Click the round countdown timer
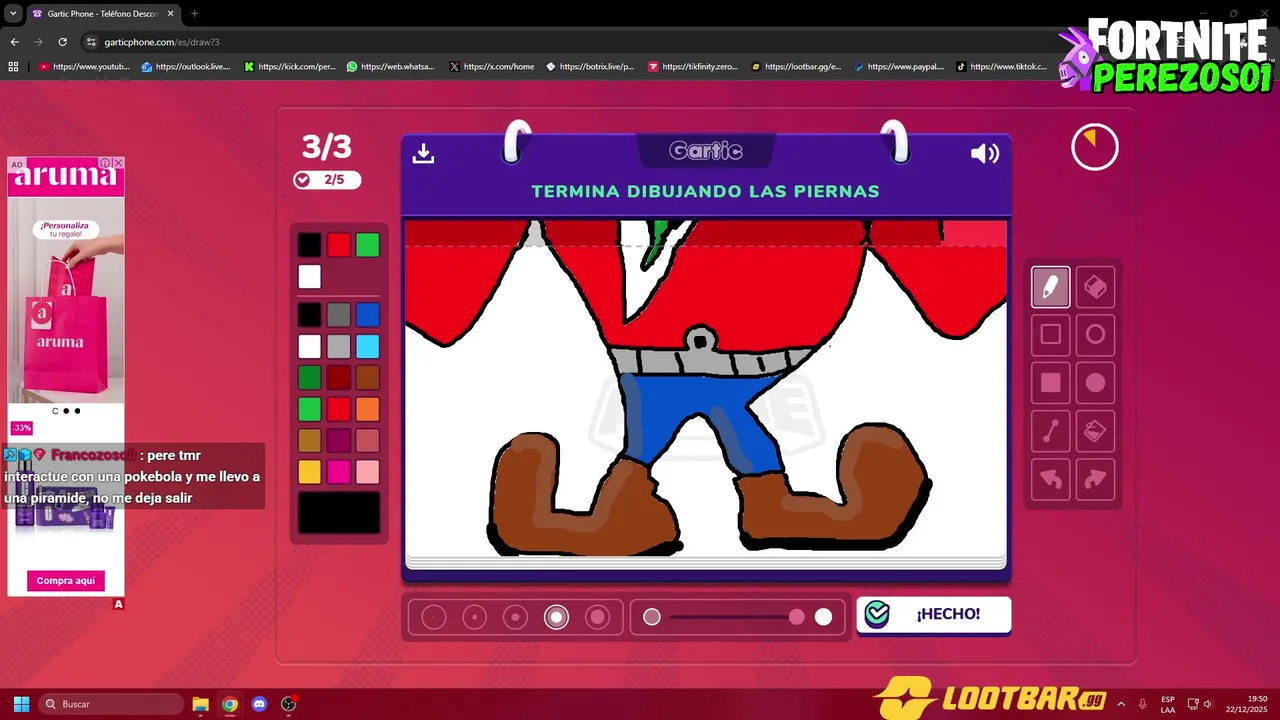The height and width of the screenshot is (720, 1280). pyautogui.click(x=1095, y=148)
